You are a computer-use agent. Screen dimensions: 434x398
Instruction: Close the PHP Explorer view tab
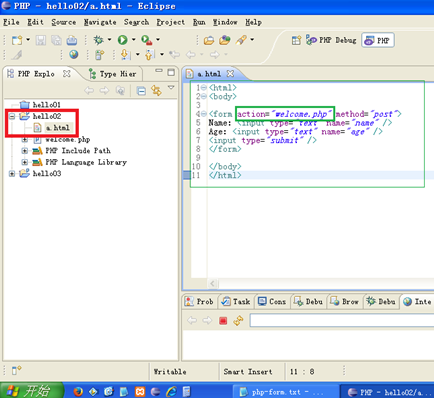(67, 73)
